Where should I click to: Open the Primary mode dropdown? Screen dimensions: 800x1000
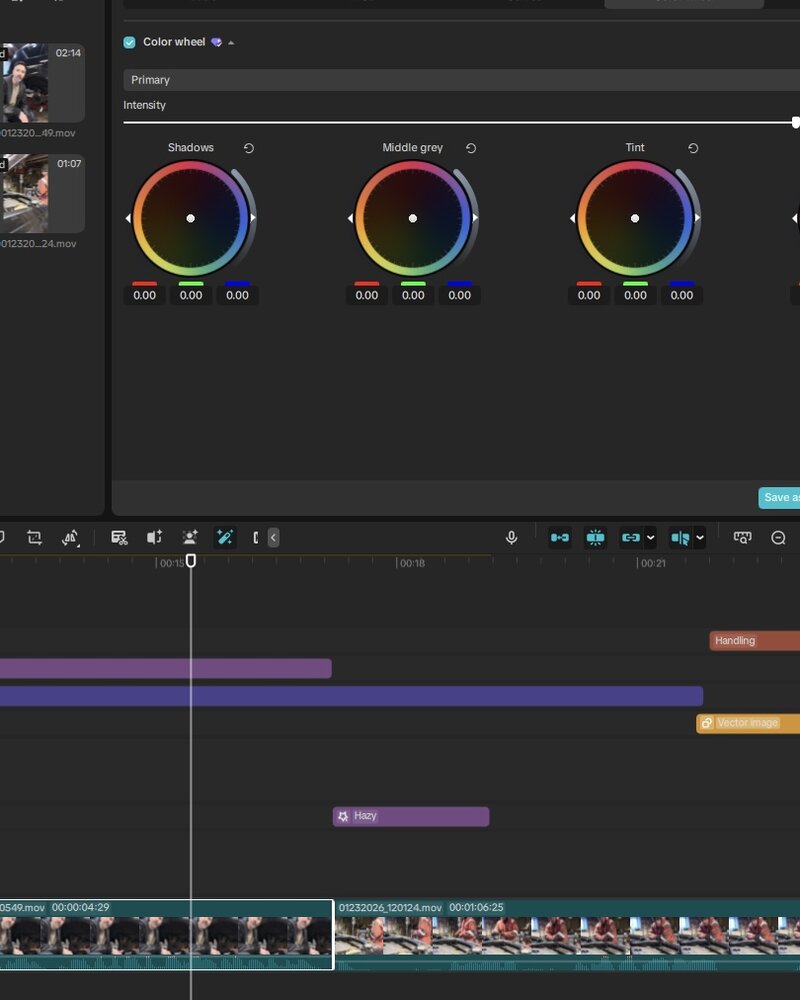(460, 80)
